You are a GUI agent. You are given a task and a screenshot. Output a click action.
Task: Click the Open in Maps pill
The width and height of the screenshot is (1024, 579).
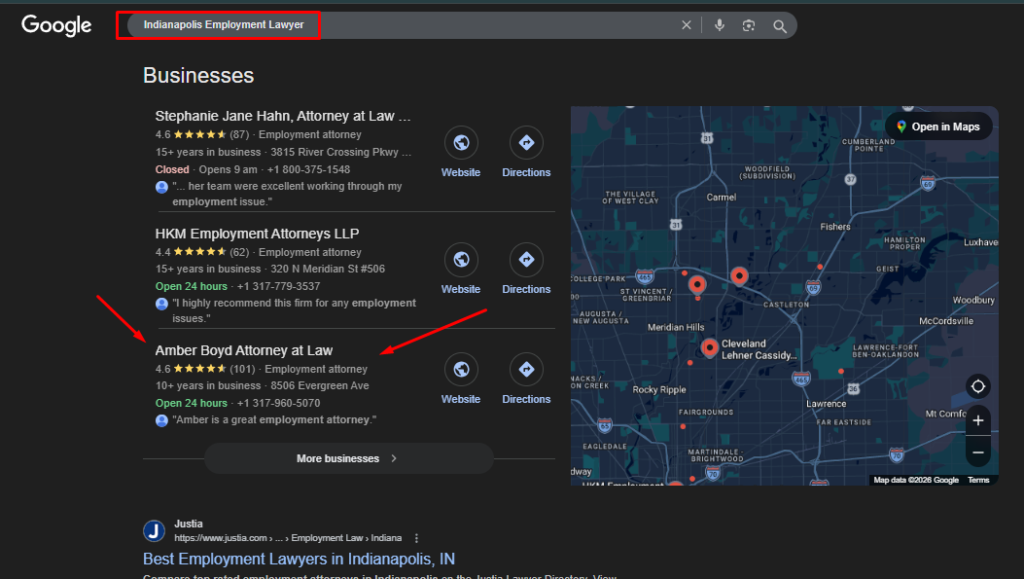(x=938, y=126)
